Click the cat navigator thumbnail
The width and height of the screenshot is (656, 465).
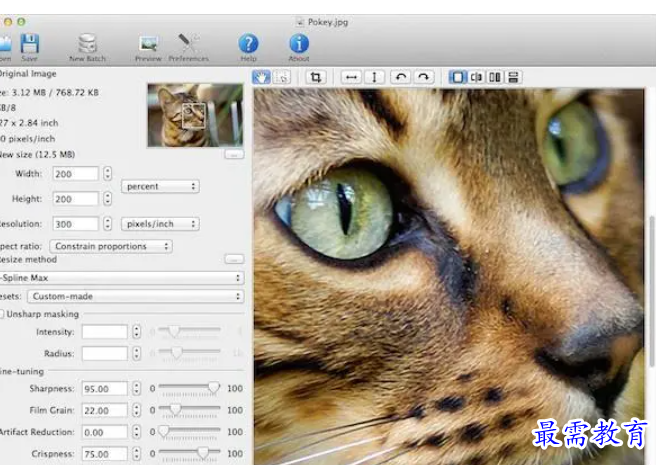point(195,115)
